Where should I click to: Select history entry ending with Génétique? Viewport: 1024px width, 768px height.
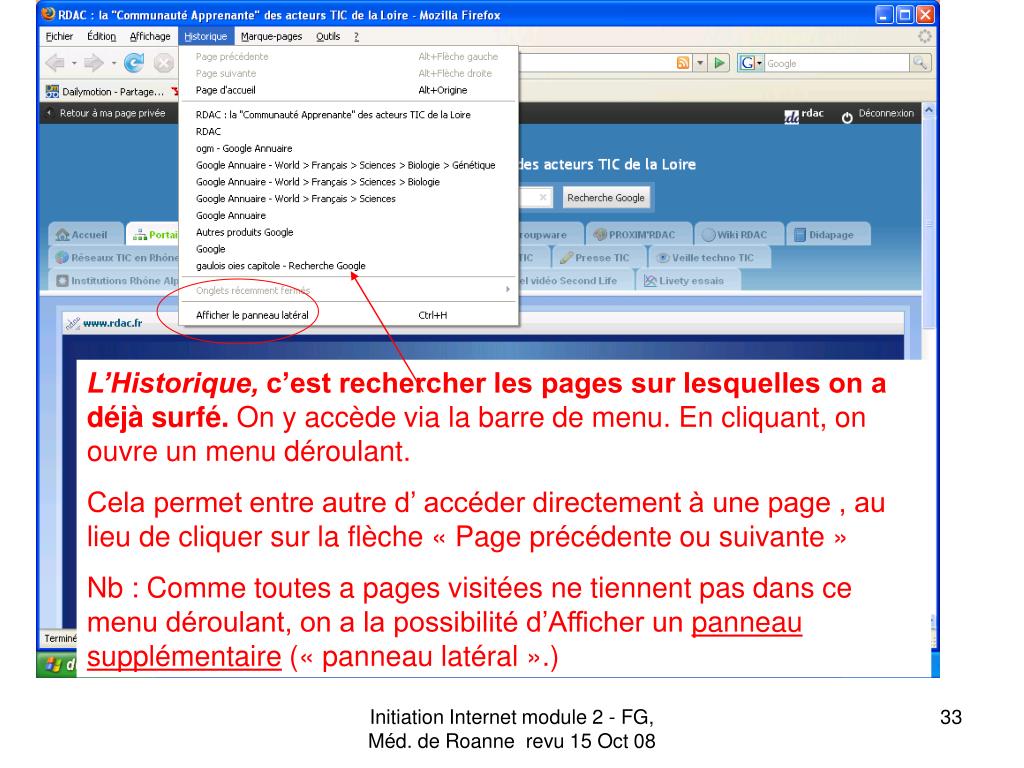[349, 165]
